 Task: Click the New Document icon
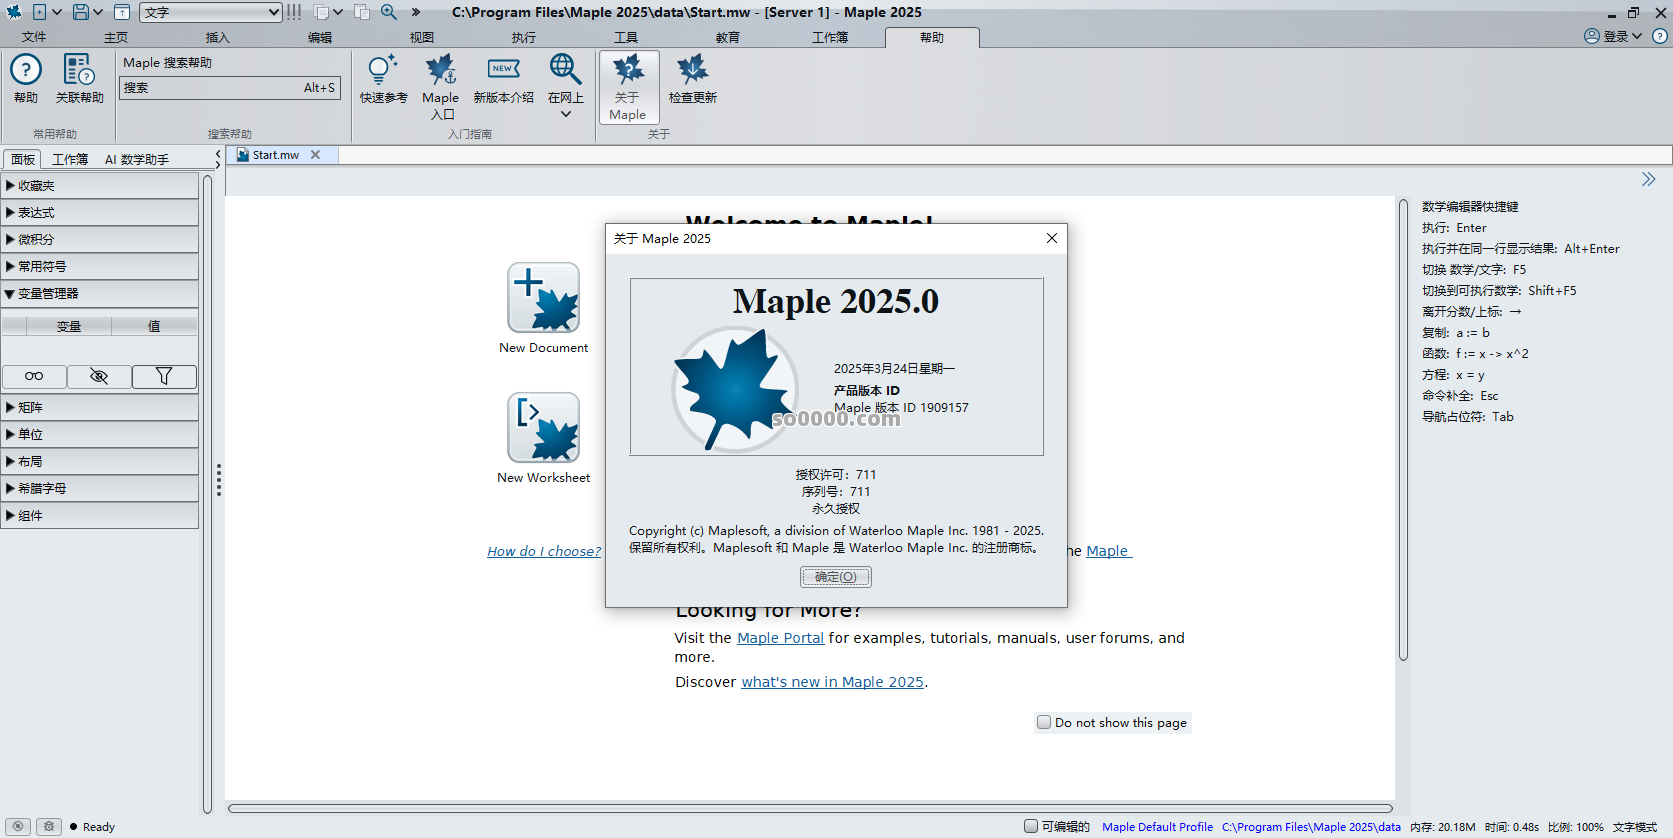543,297
